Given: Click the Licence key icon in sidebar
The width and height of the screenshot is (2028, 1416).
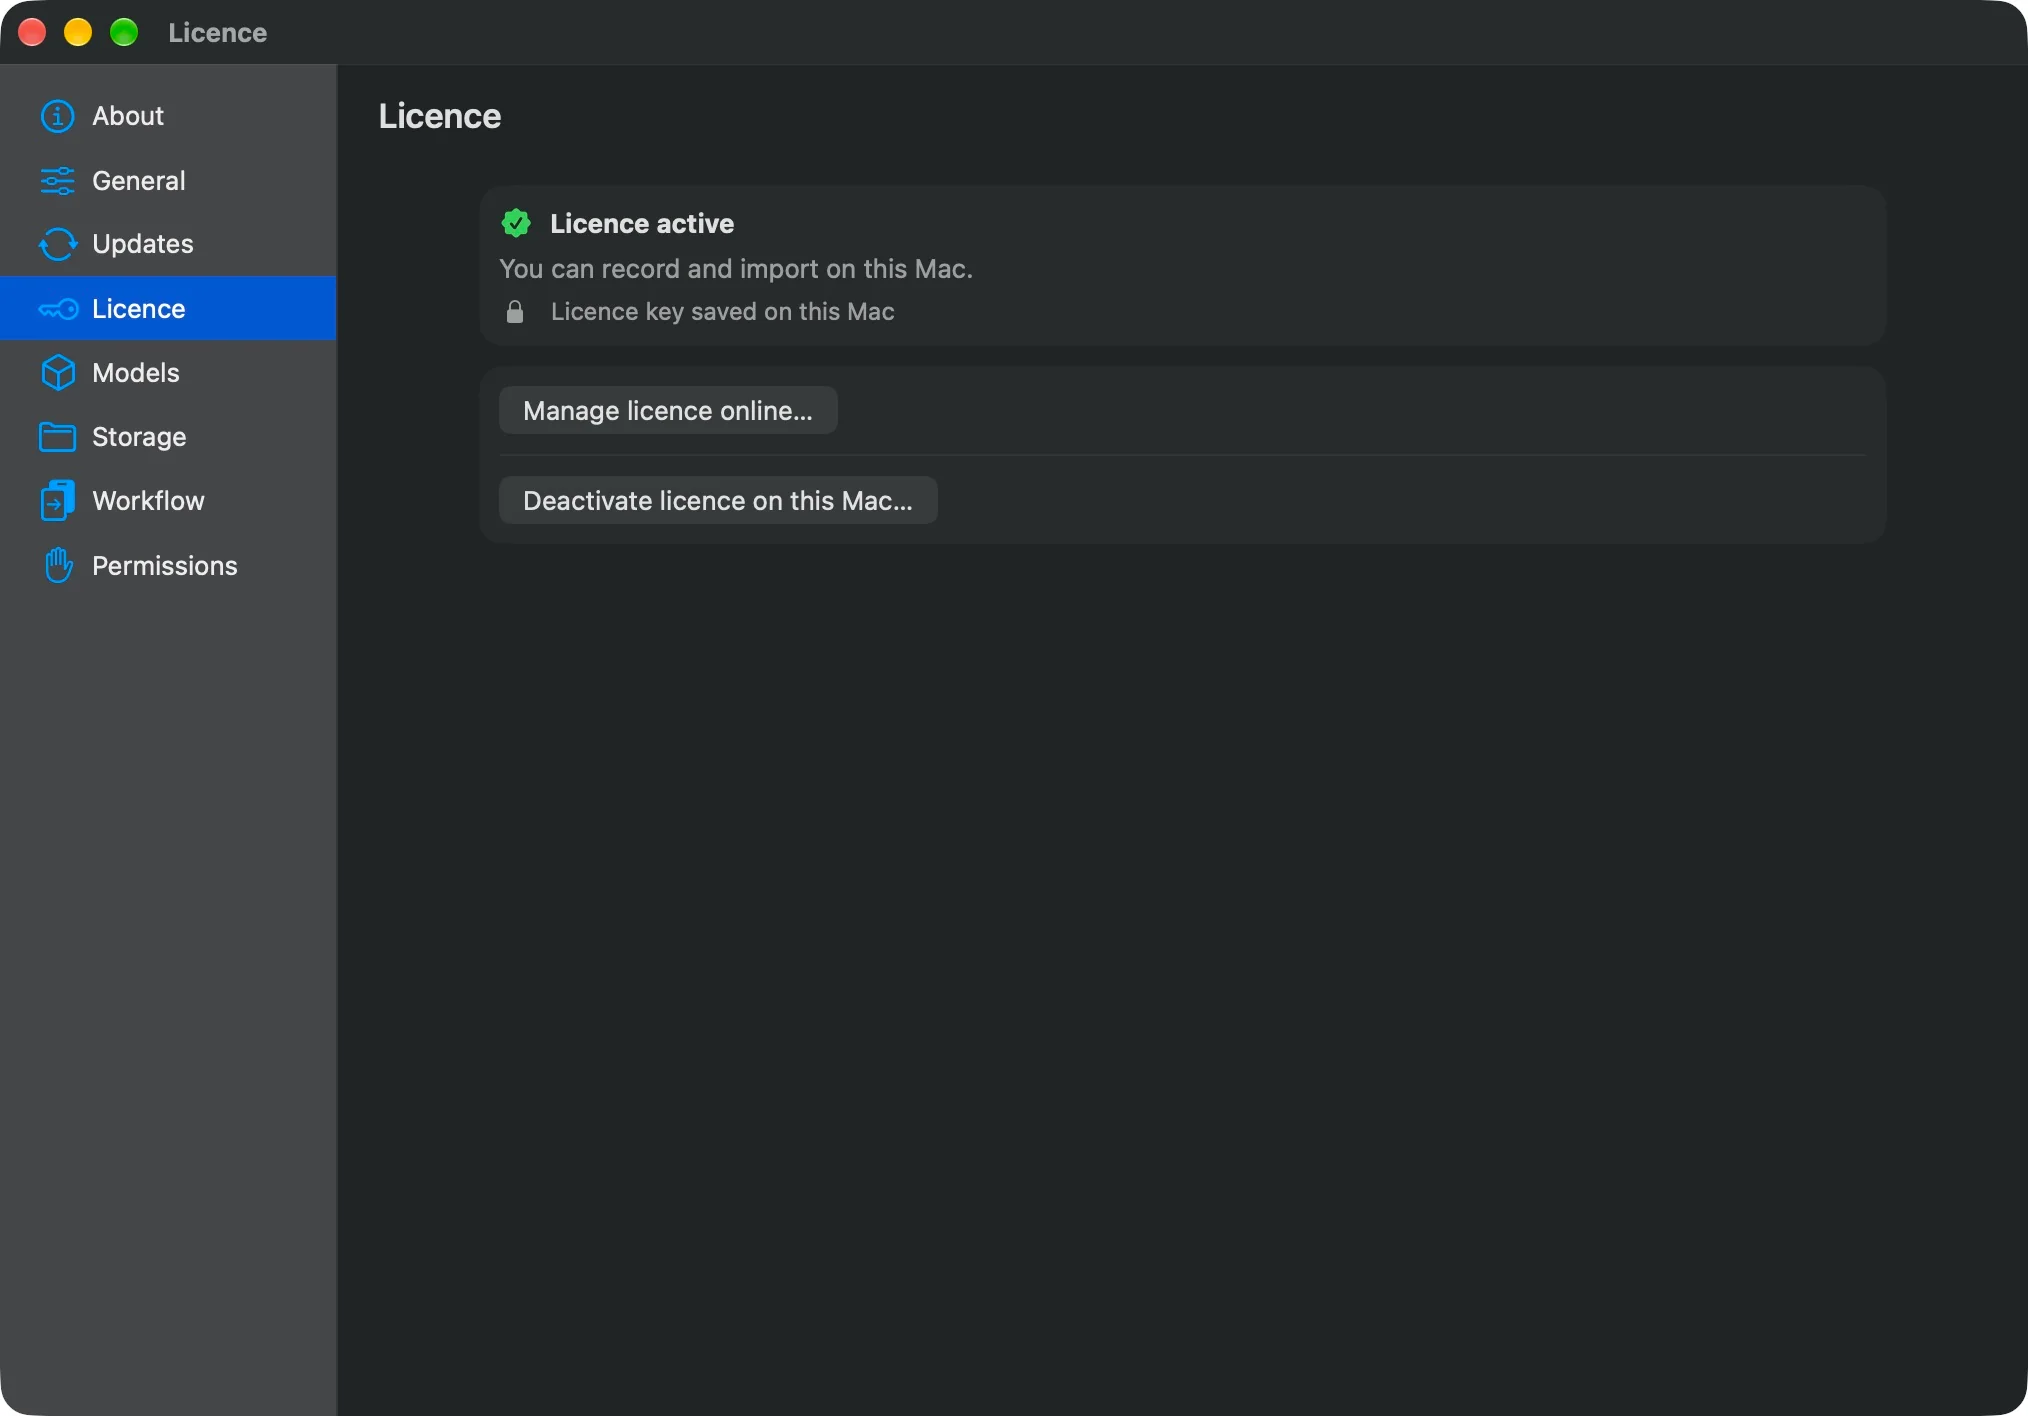Looking at the screenshot, I should pyautogui.click(x=58, y=309).
